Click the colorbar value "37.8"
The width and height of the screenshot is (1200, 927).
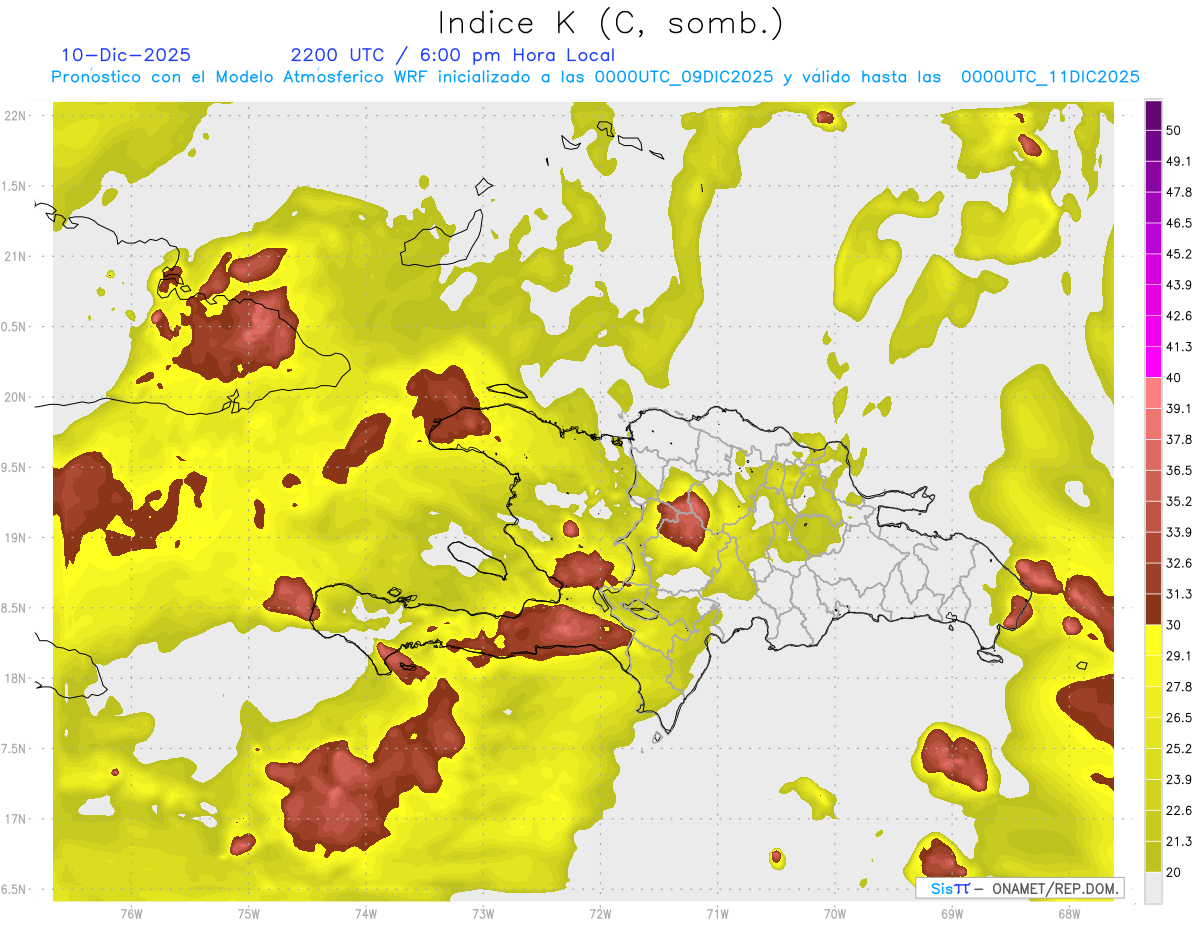click(x=1179, y=439)
